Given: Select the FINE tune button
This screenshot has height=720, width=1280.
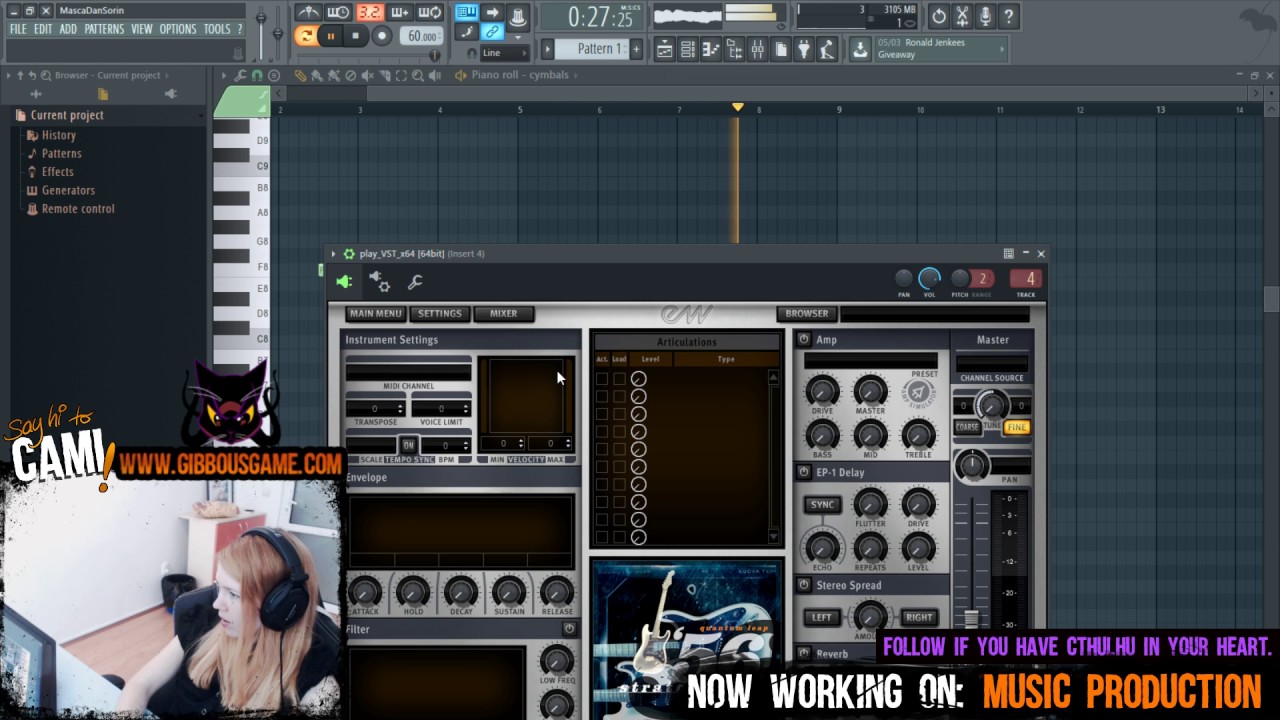Looking at the screenshot, I should 1017,427.
